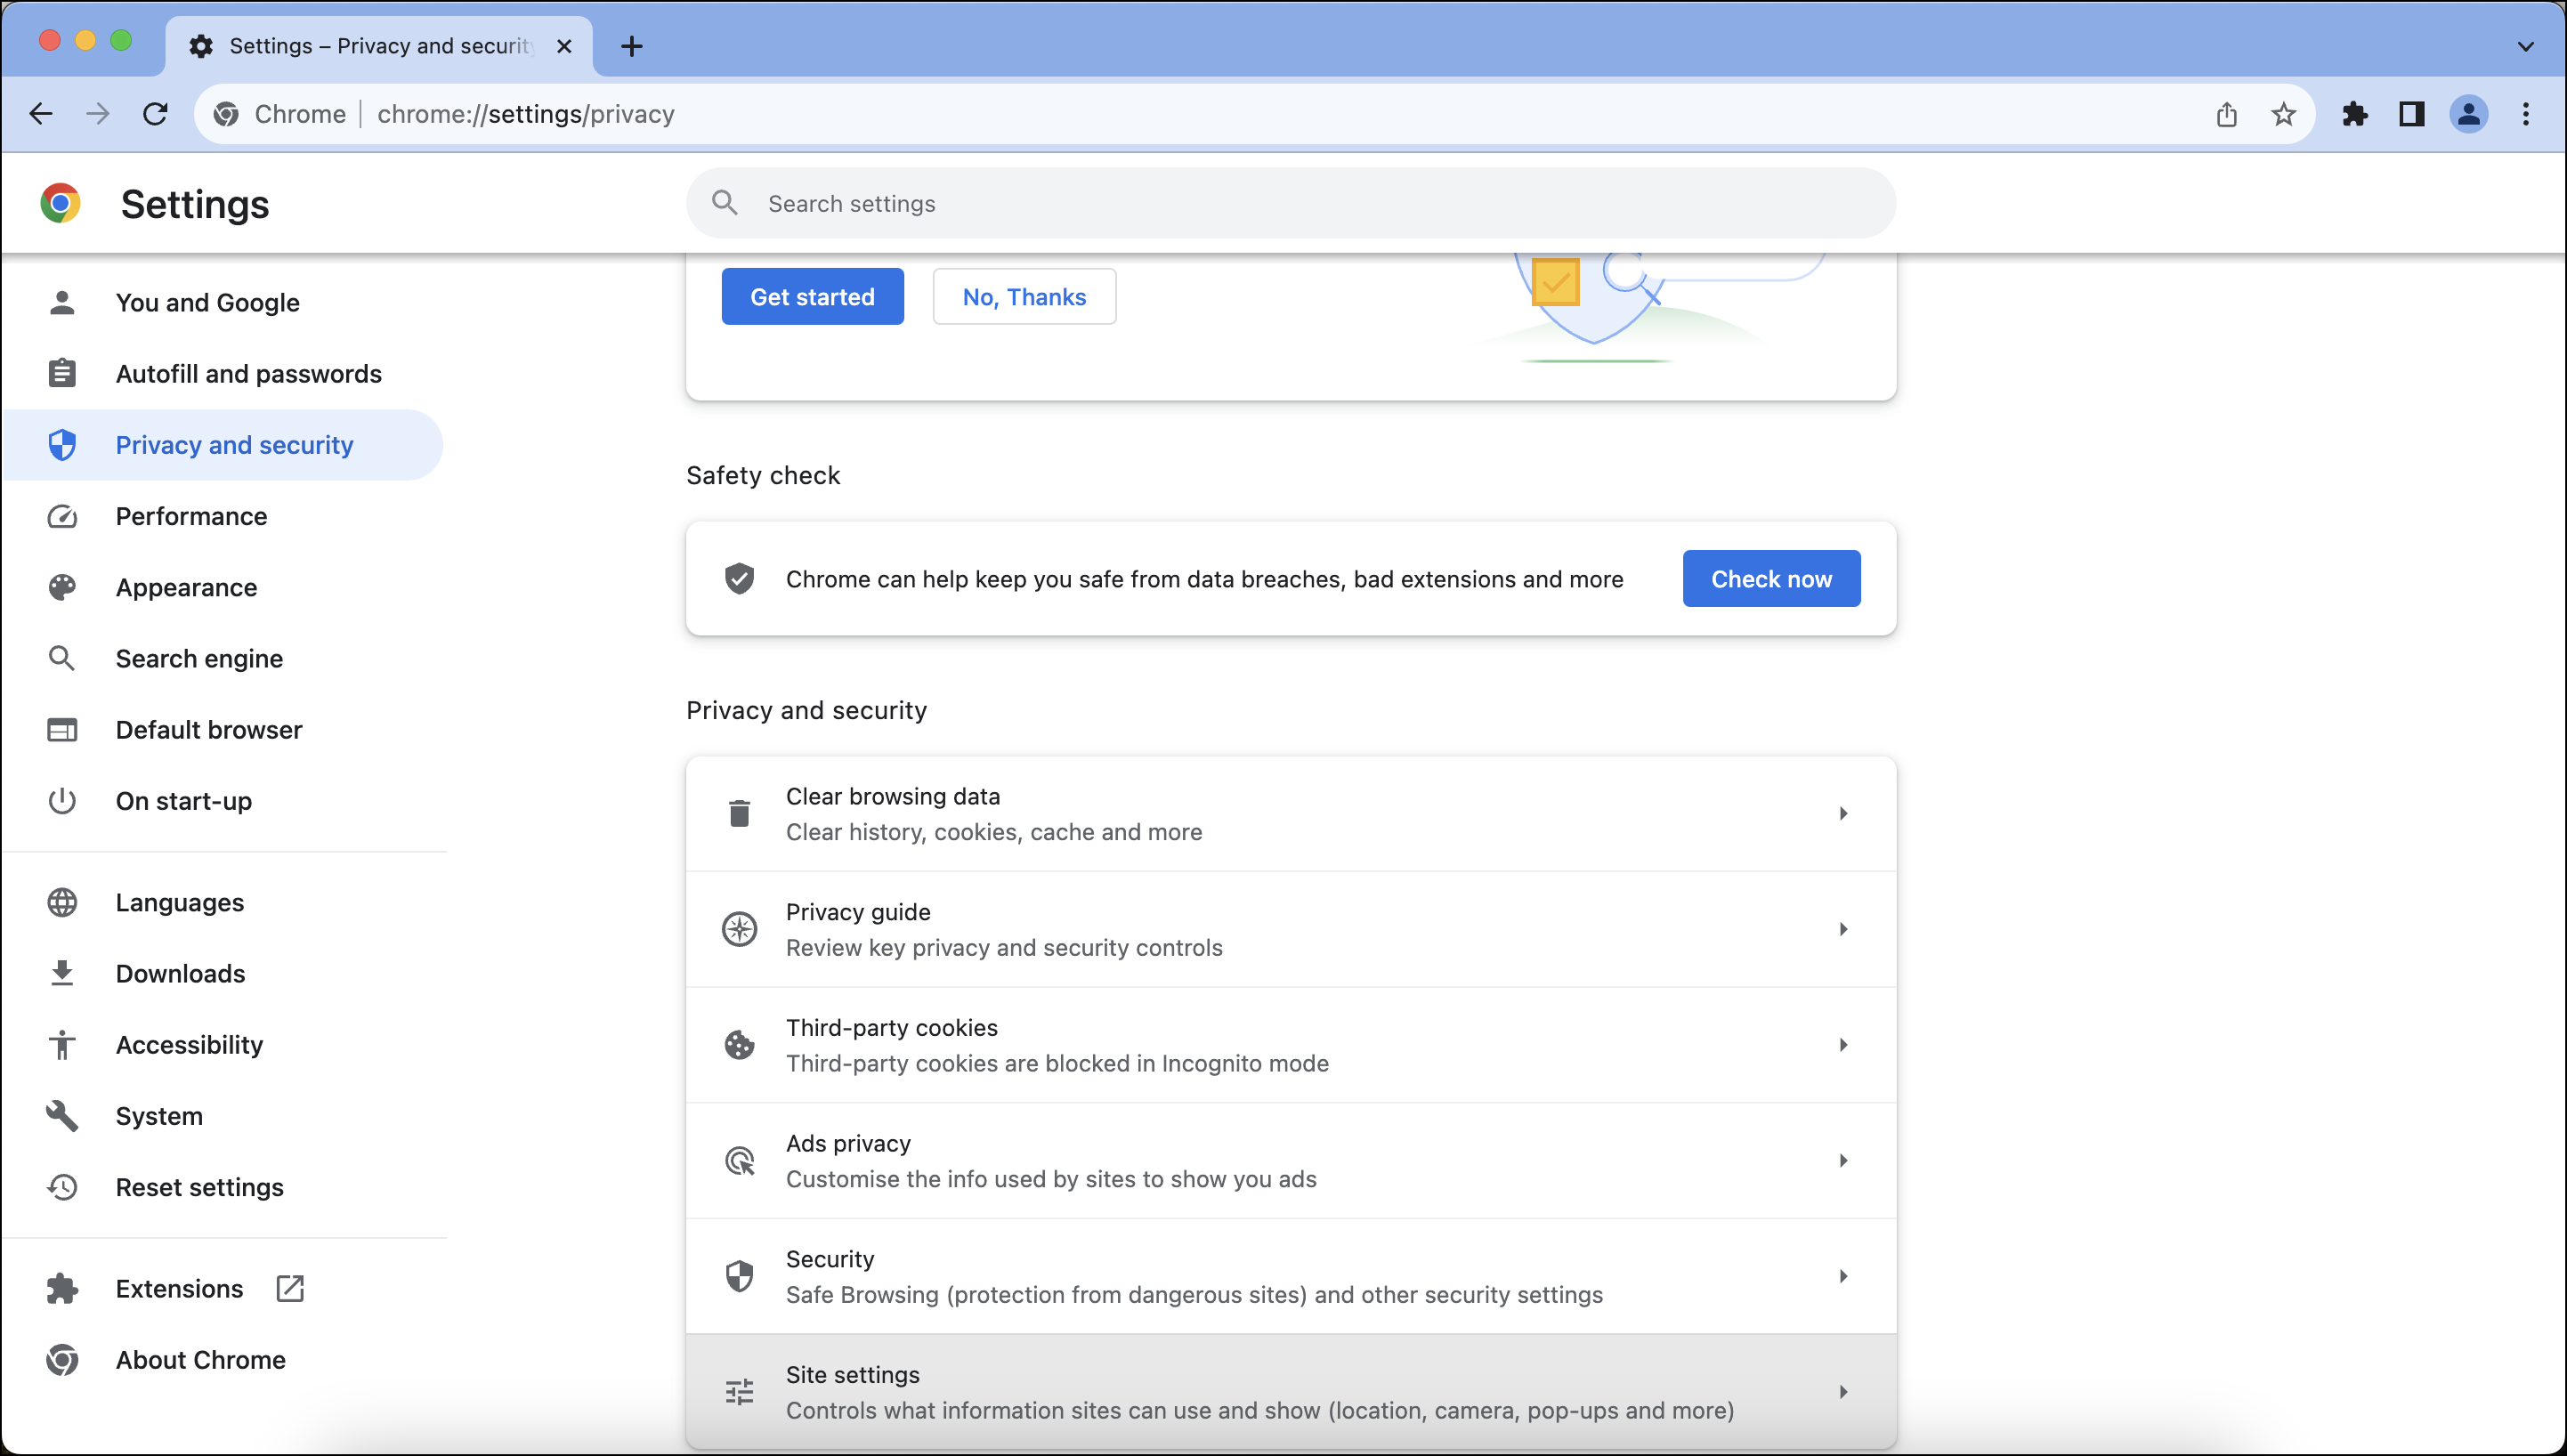2567x1456 pixels.
Task: Expand Security row arrow
Action: 1843,1276
